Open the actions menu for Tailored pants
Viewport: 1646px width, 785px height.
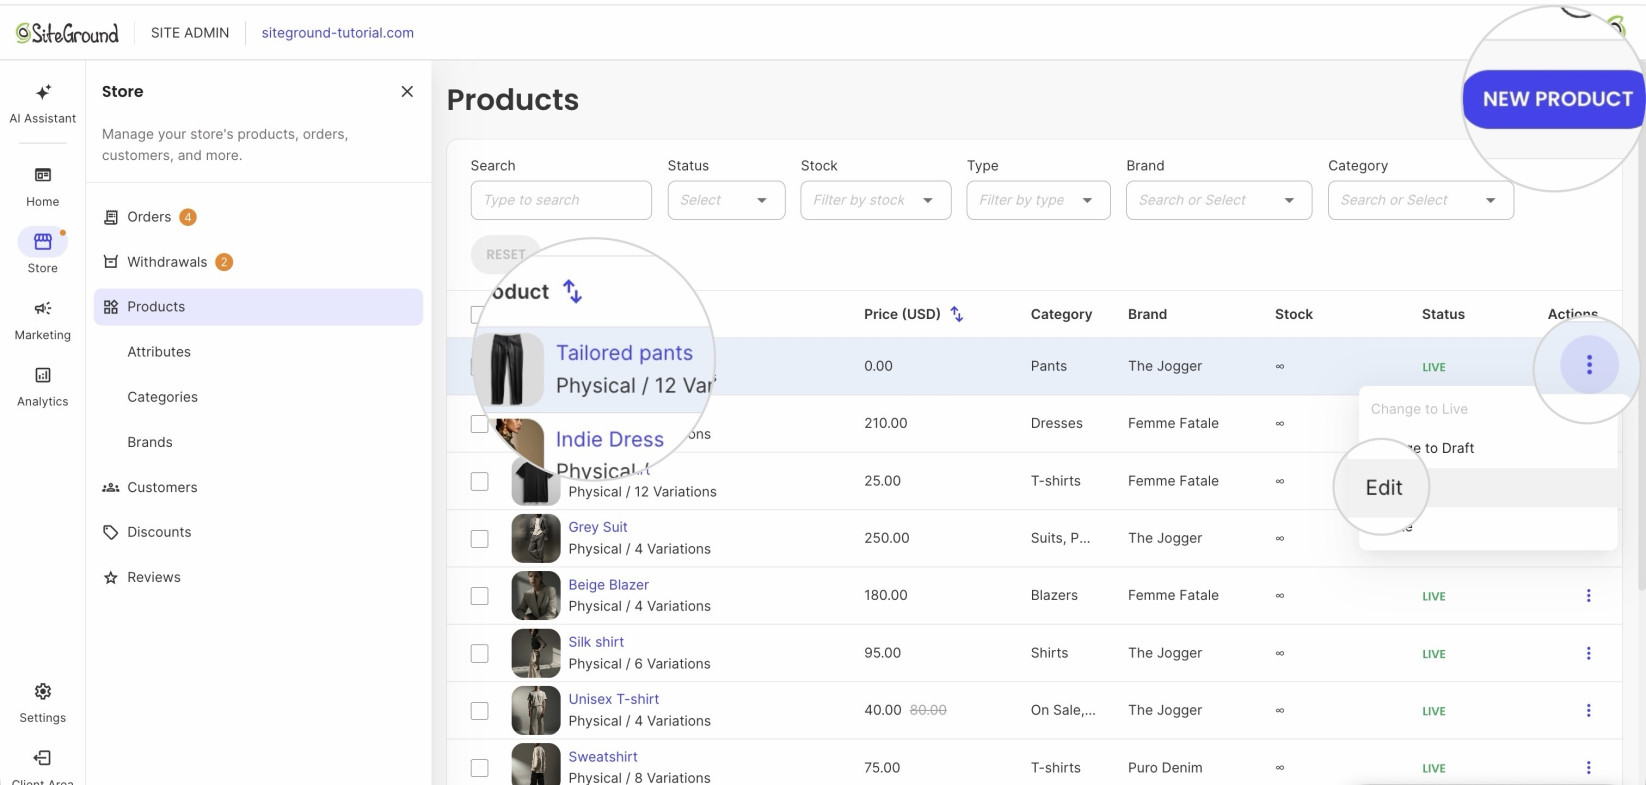tap(1589, 365)
